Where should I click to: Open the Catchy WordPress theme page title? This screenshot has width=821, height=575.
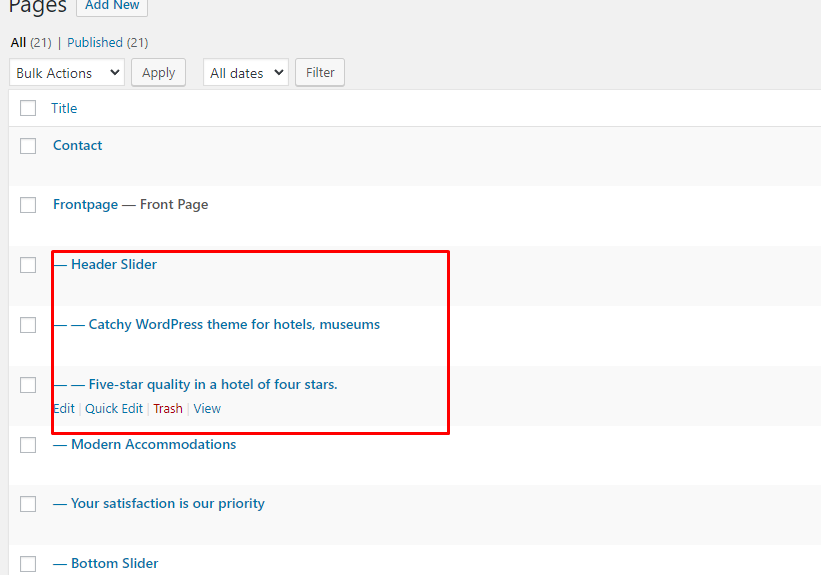pyautogui.click(x=234, y=324)
